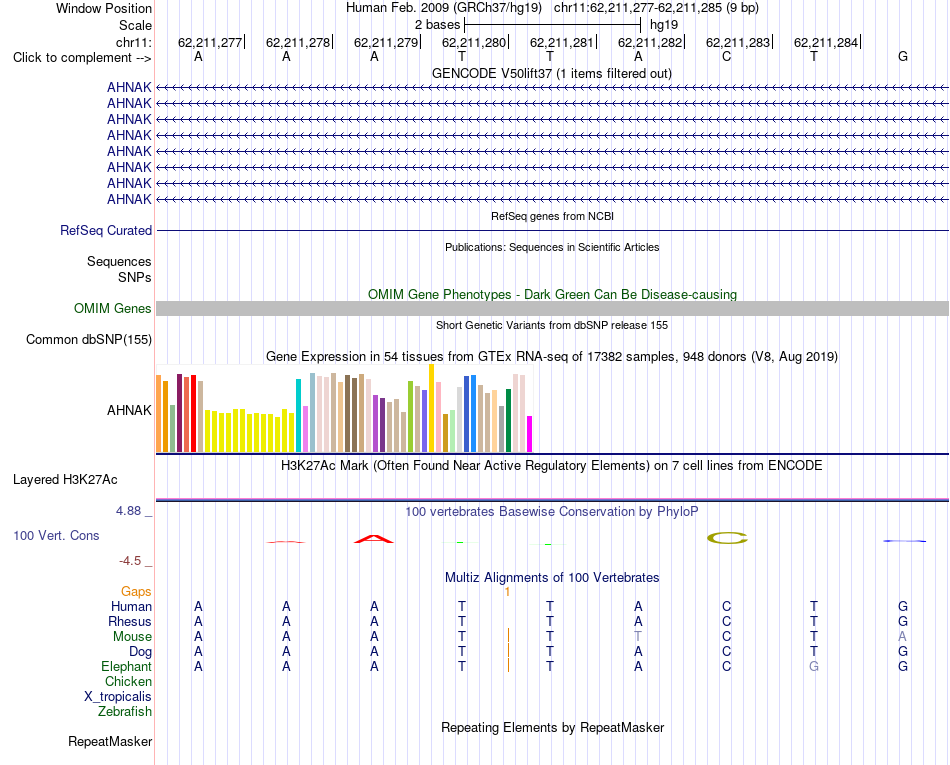This screenshot has width=950, height=765.
Task: Click the gray OMIM Genes track bar
Action: pyautogui.click(x=552, y=308)
